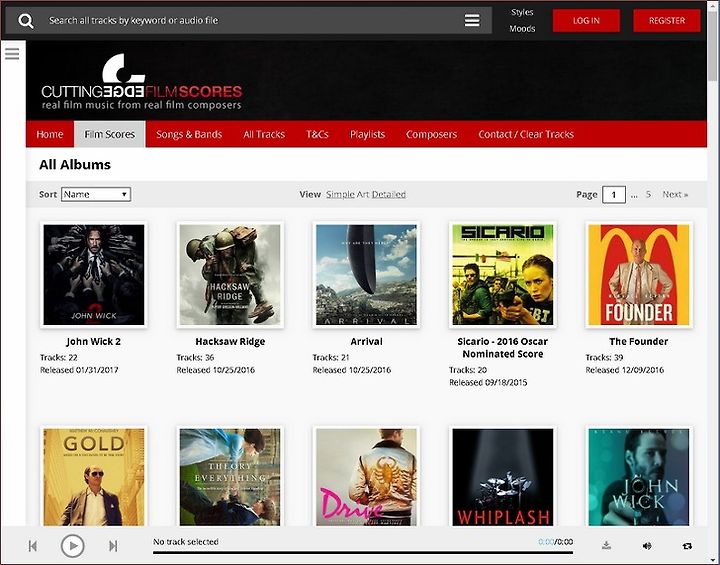
Task: Open the Sort by Name dropdown
Action: click(x=96, y=194)
